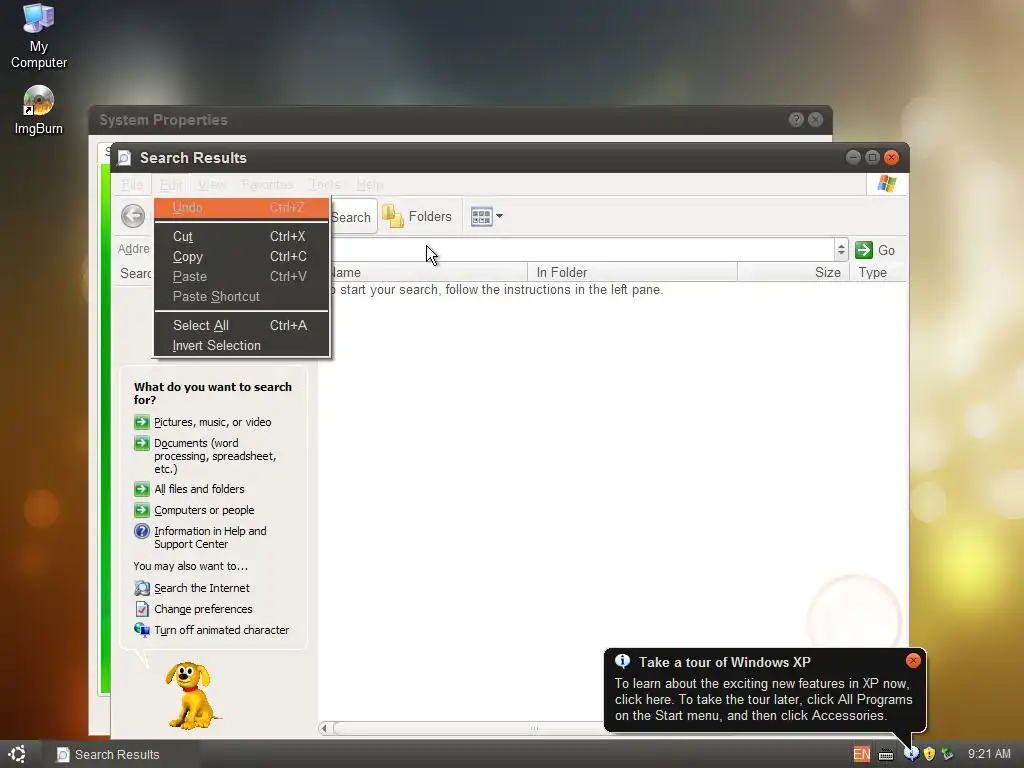Click the Search toolbar button
The height and width of the screenshot is (768, 1024).
[x=352, y=217]
